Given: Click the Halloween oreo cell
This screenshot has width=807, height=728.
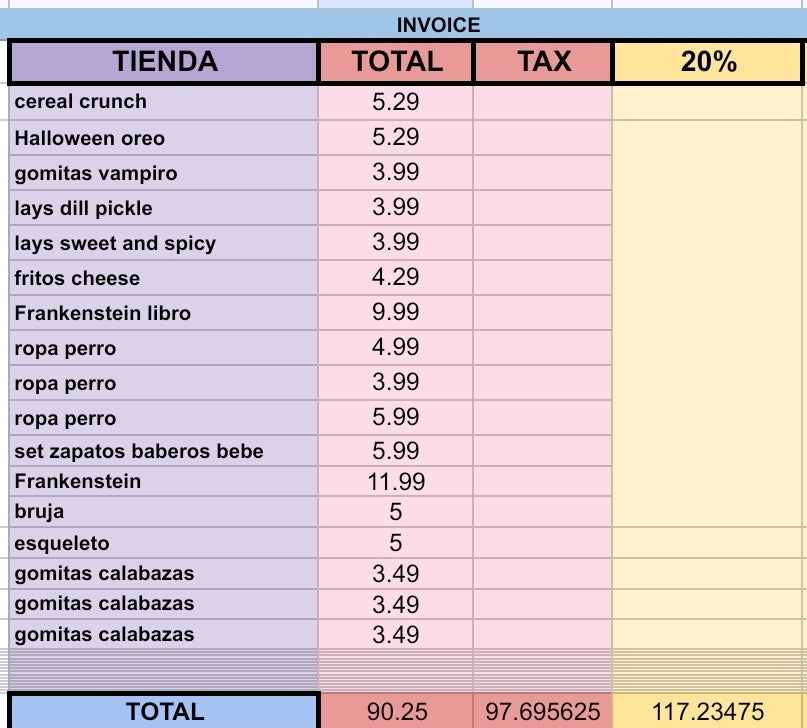Looking at the screenshot, I should (164, 138).
